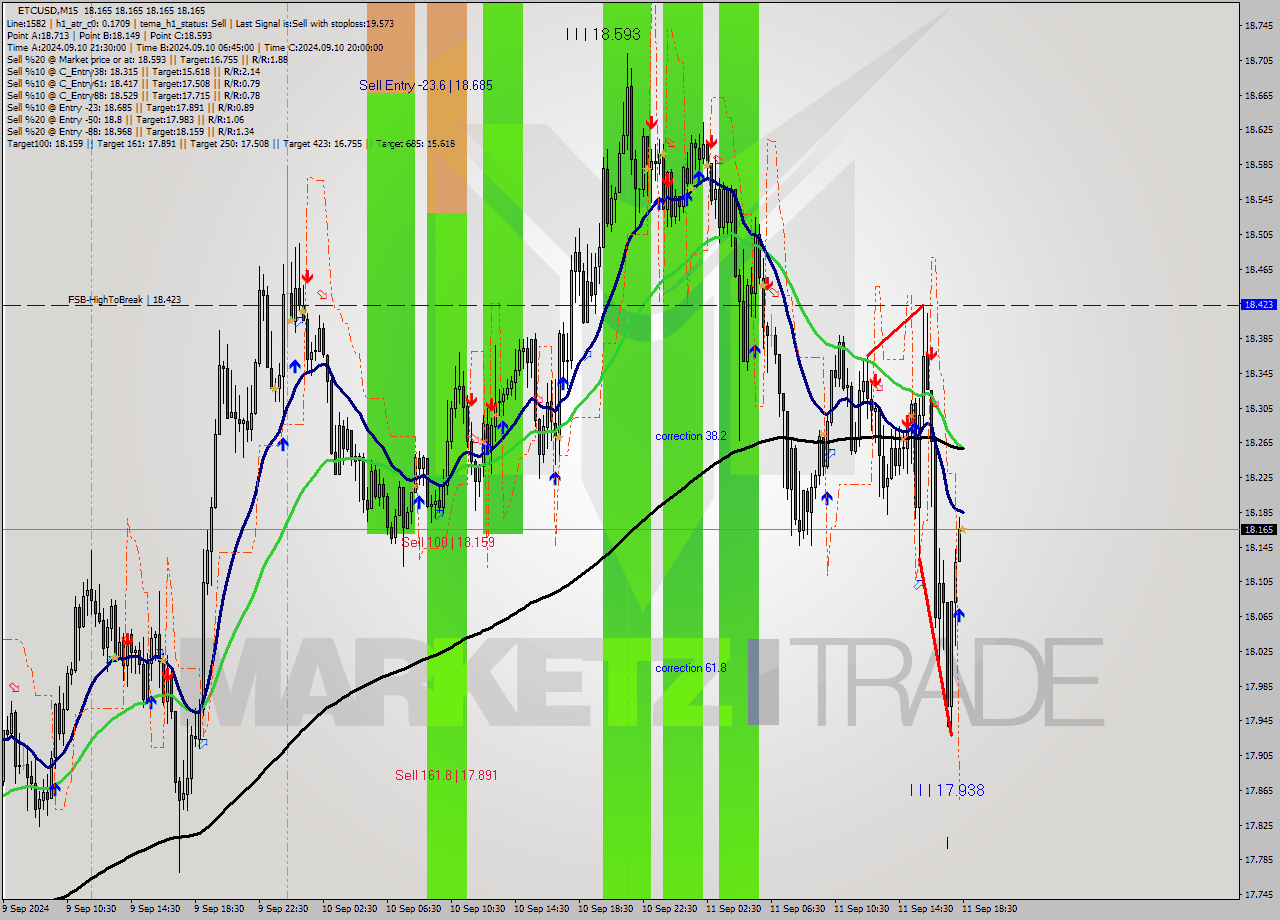Image resolution: width=1280 pixels, height=920 pixels.
Task: Click the '9 Sep 22:30' time axis label
Action: click(x=283, y=909)
